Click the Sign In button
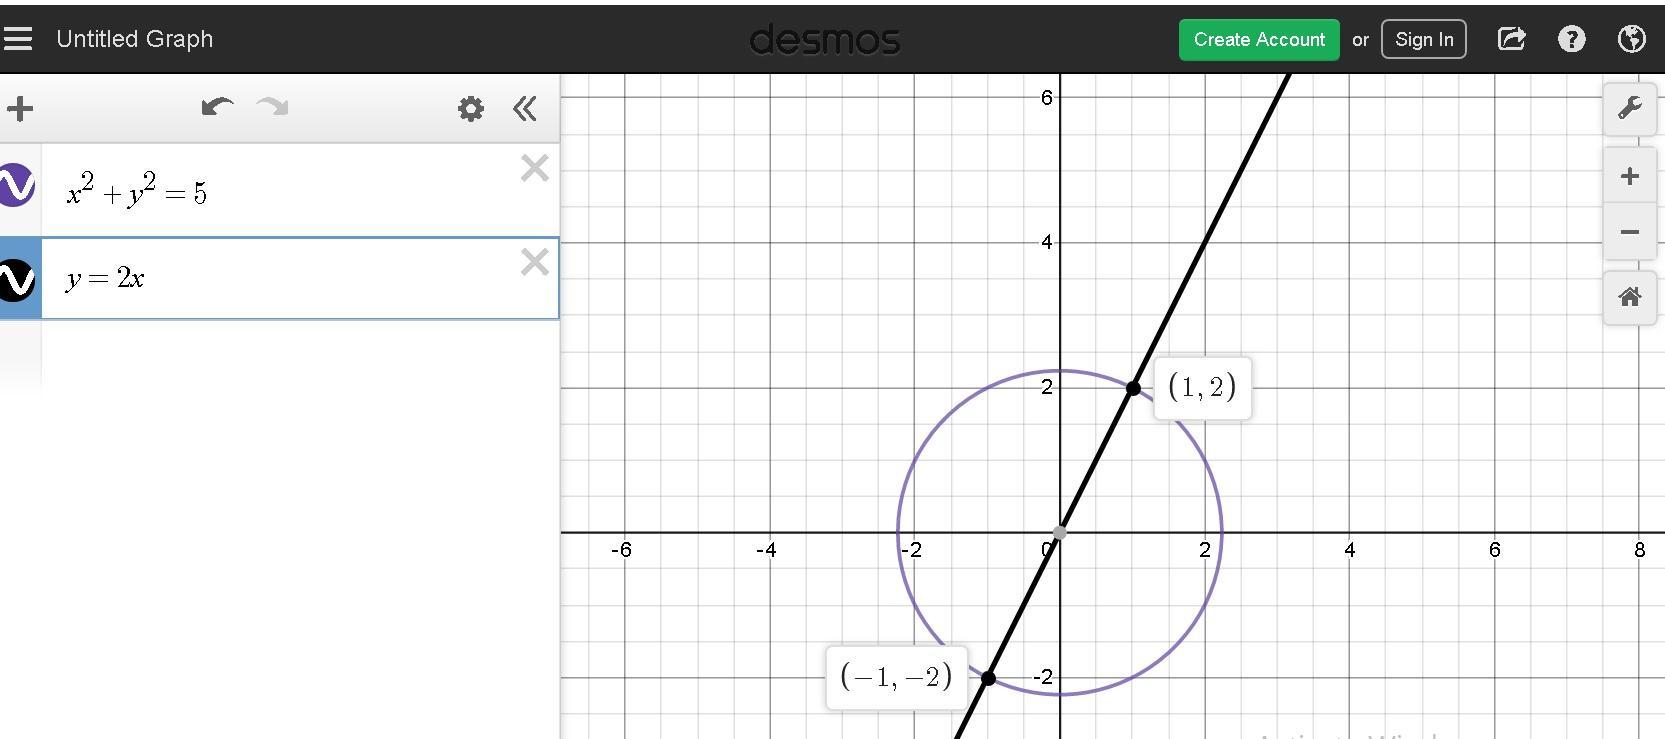 (1424, 40)
